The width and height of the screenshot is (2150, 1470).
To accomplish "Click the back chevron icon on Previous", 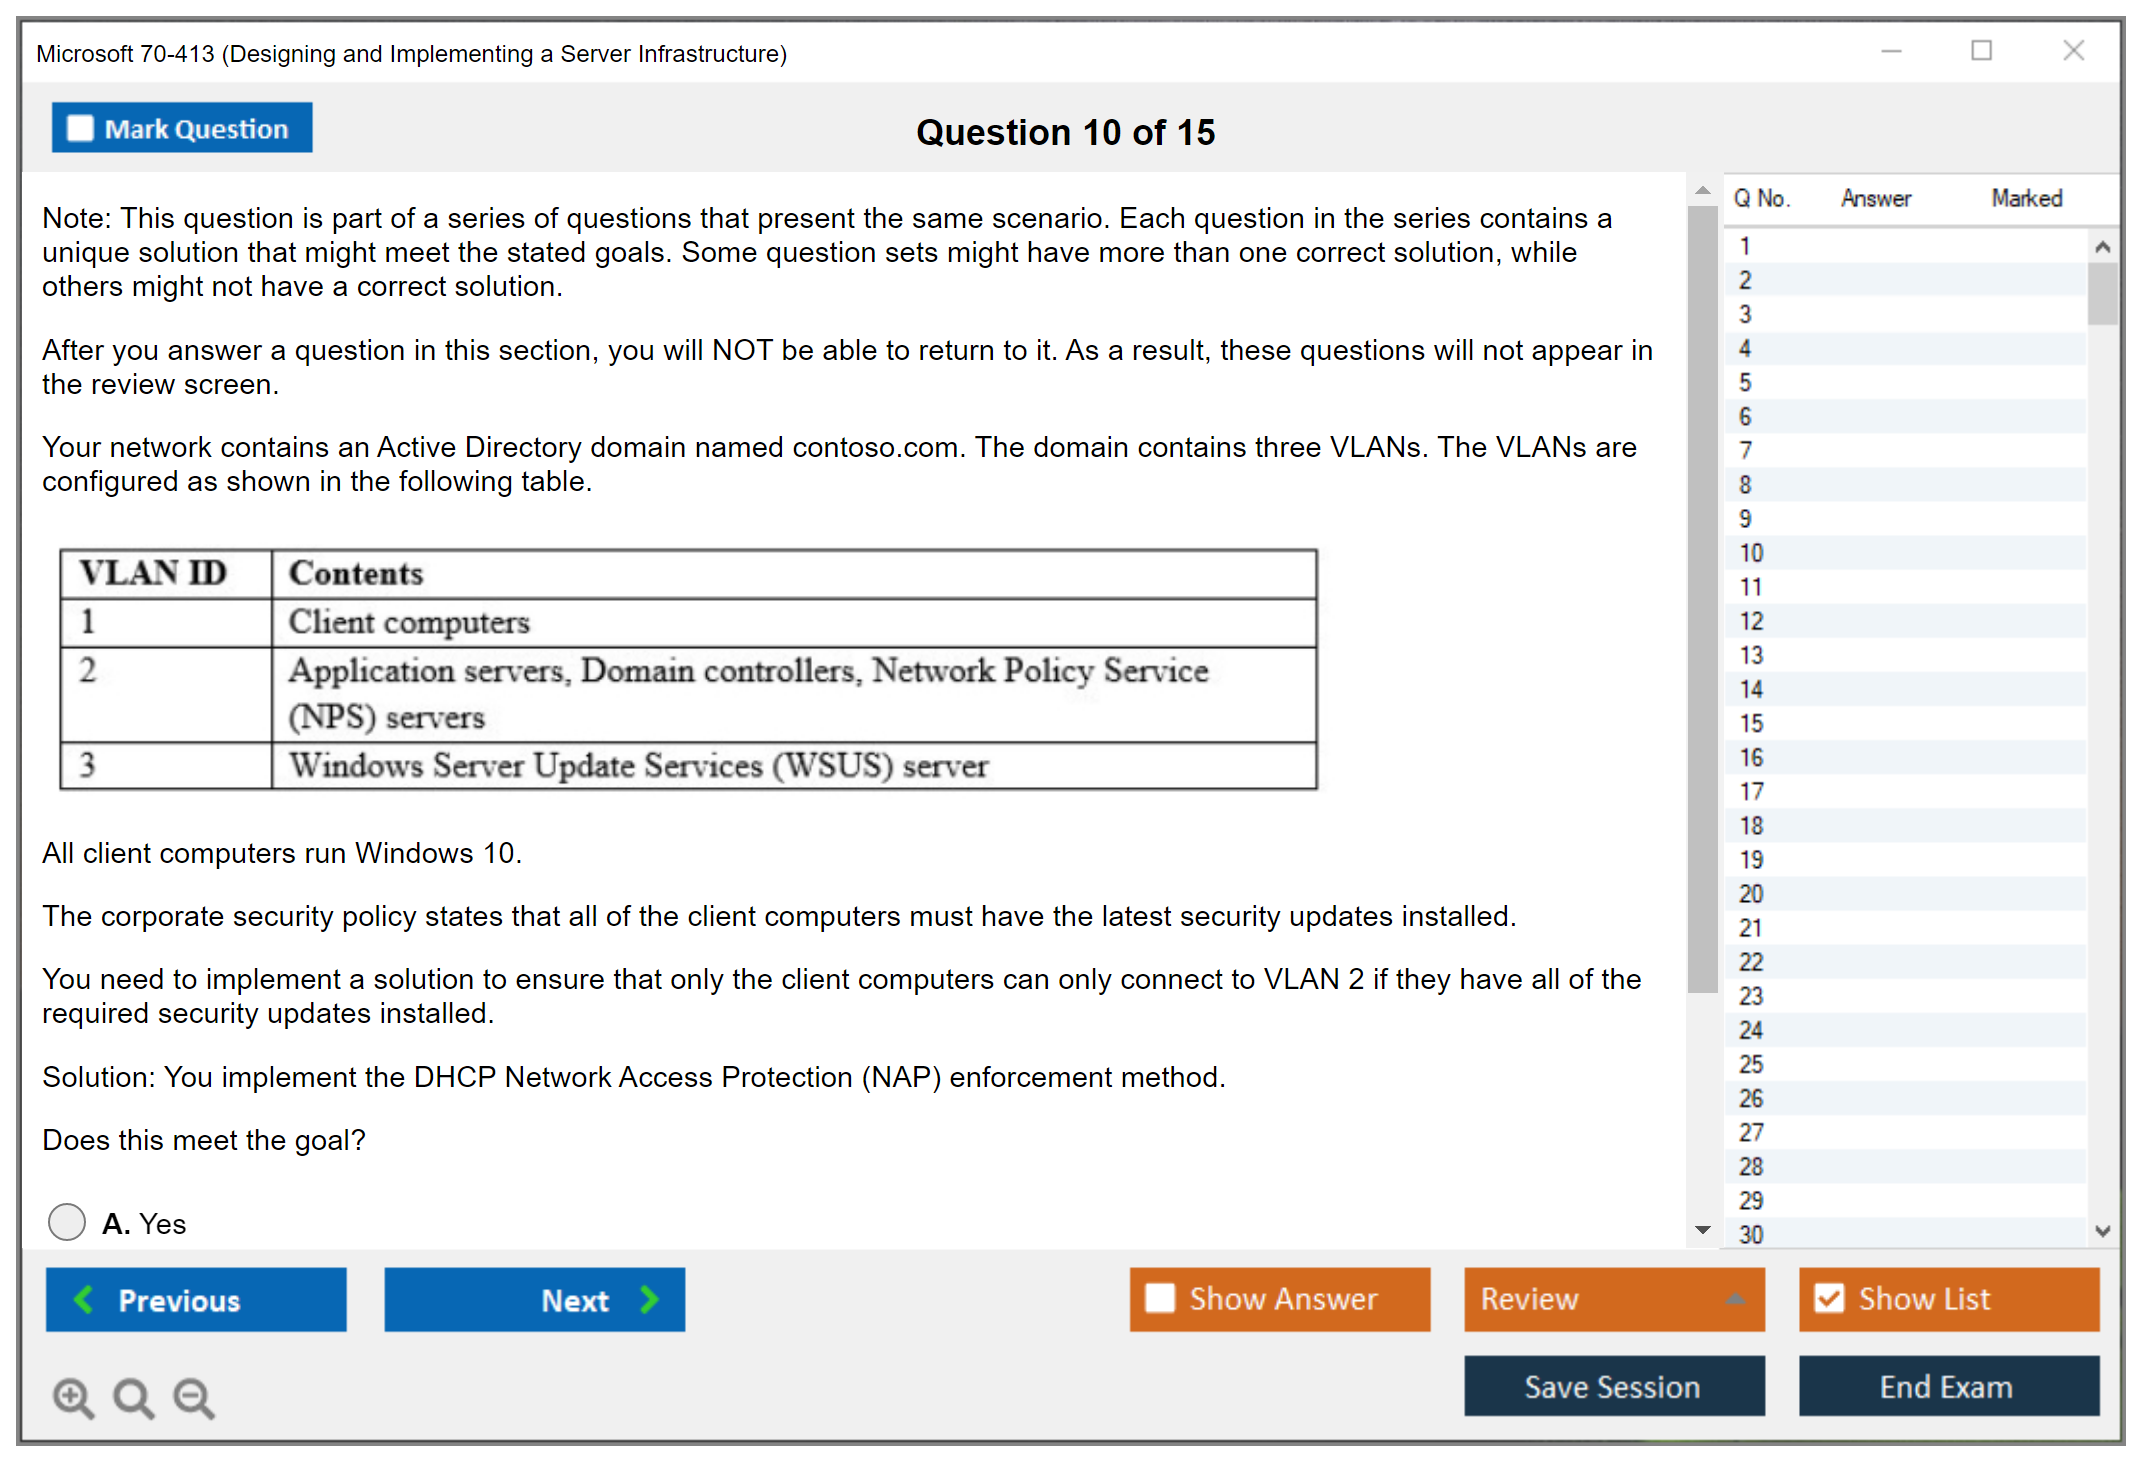I will (x=85, y=1299).
